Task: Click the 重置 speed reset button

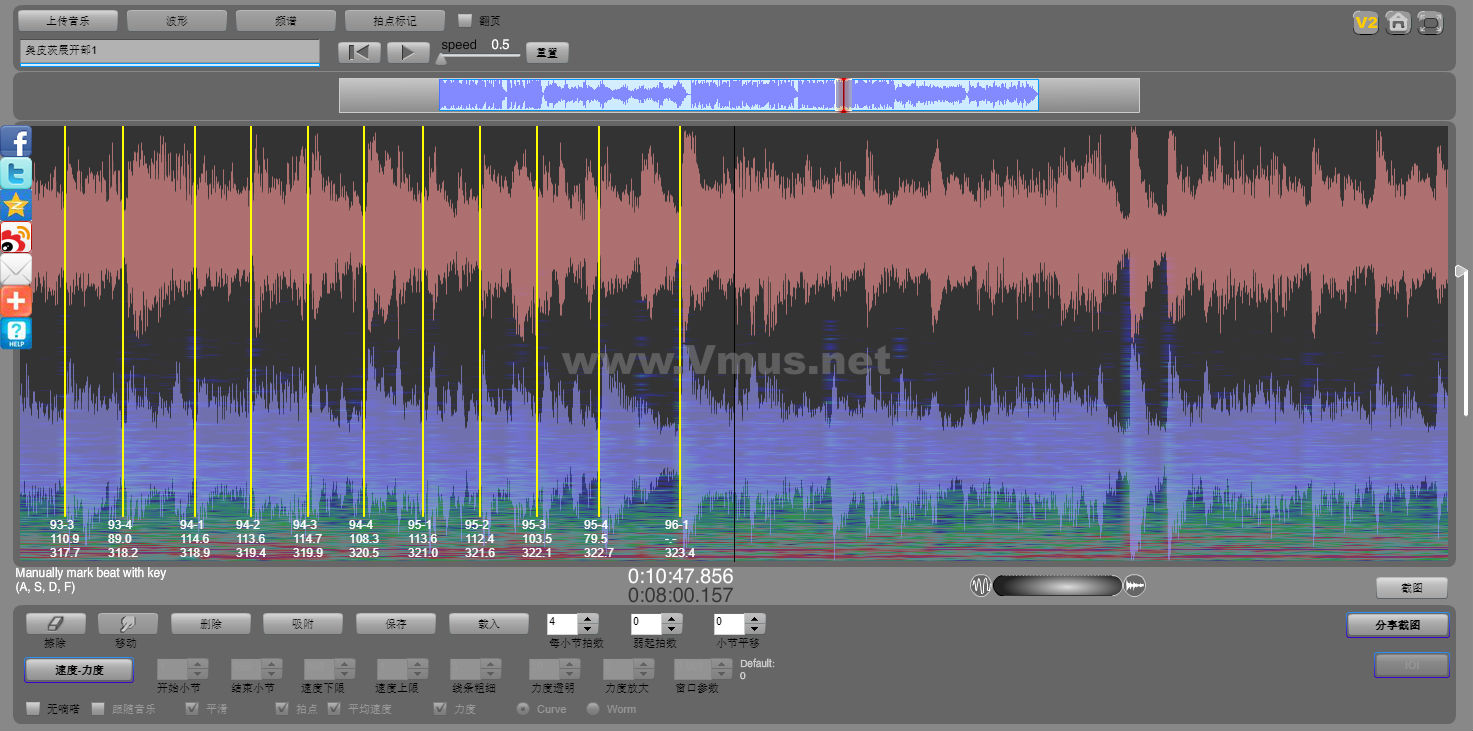Action: pos(547,52)
